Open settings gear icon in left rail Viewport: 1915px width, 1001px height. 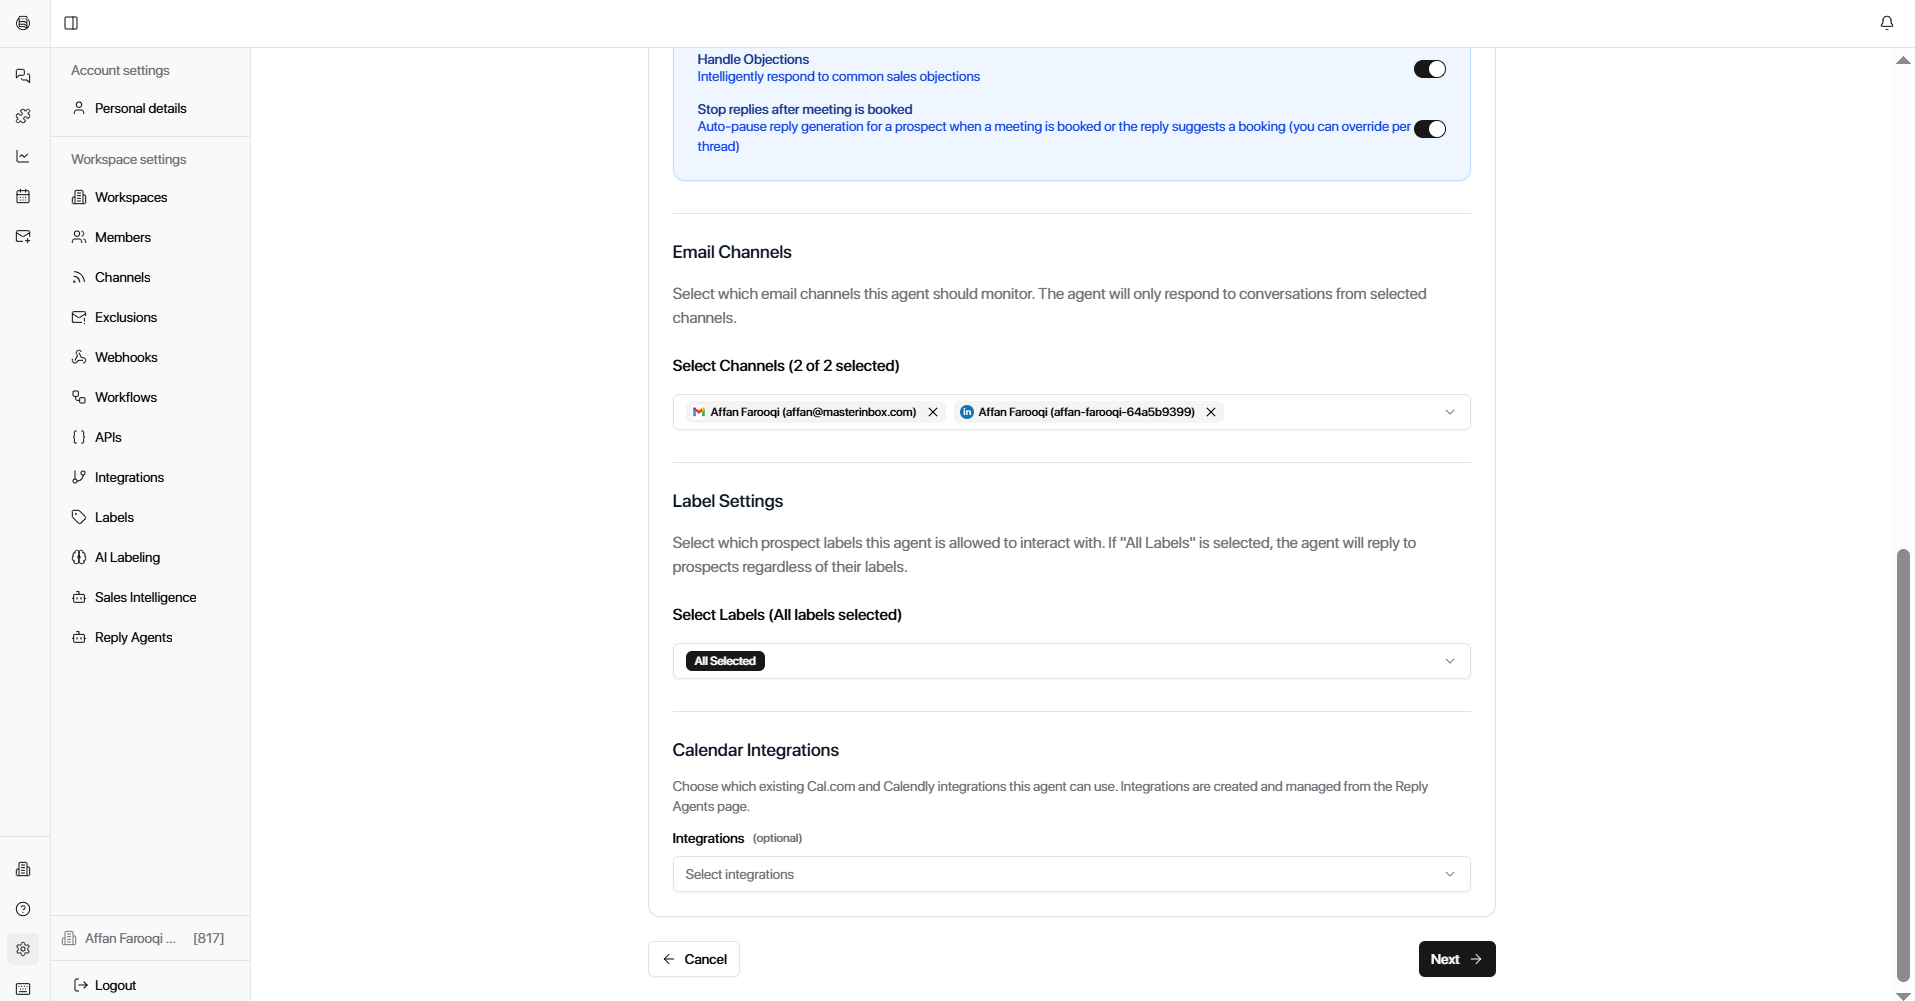click(23, 949)
